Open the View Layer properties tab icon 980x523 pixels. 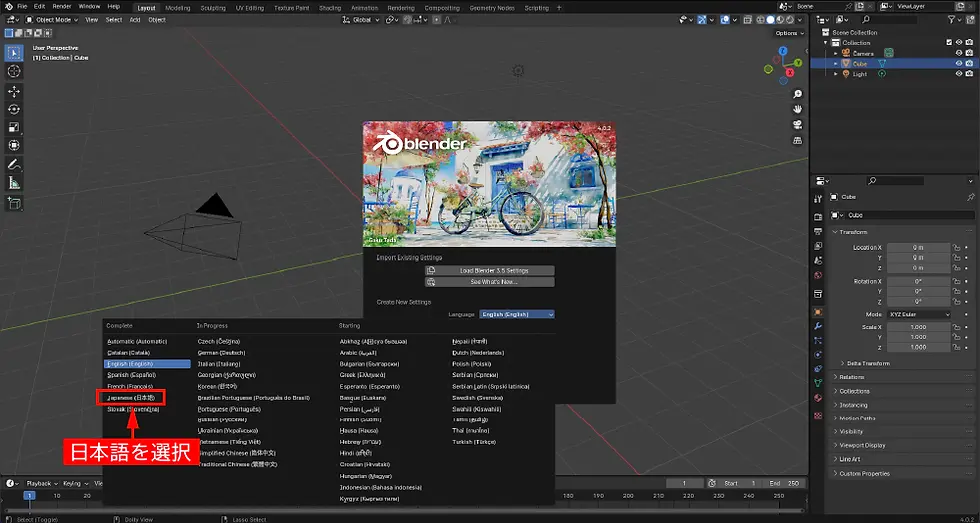(818, 246)
